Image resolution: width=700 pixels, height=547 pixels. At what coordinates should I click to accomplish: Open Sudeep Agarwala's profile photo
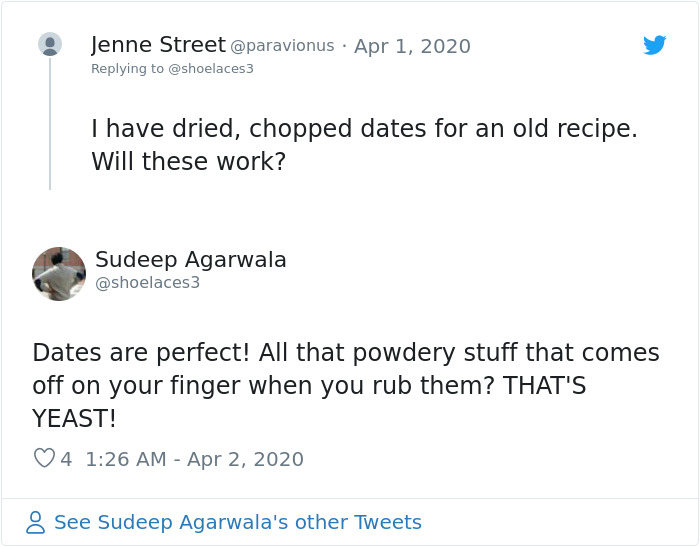click(x=59, y=273)
